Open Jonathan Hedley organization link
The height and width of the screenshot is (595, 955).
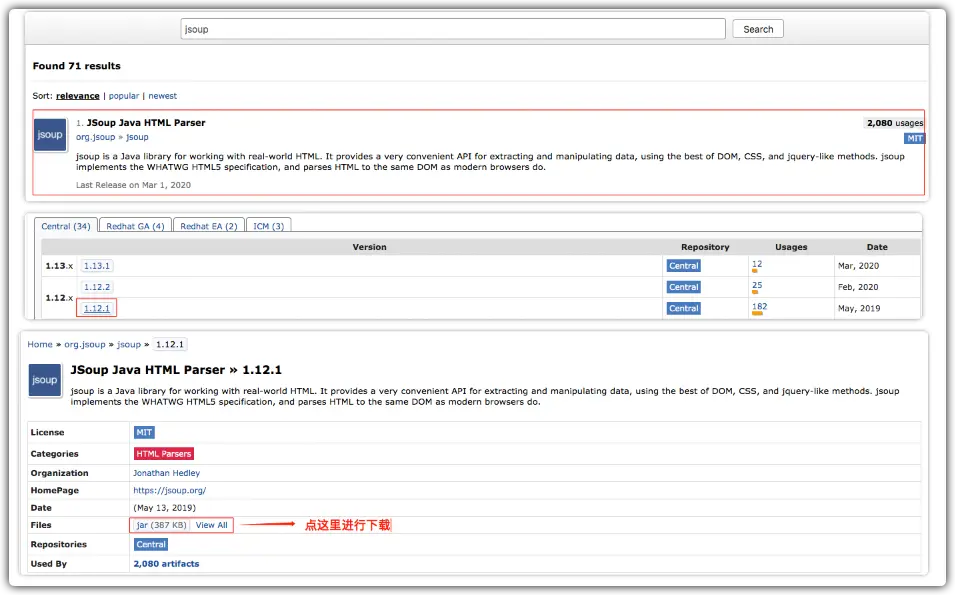pos(166,473)
